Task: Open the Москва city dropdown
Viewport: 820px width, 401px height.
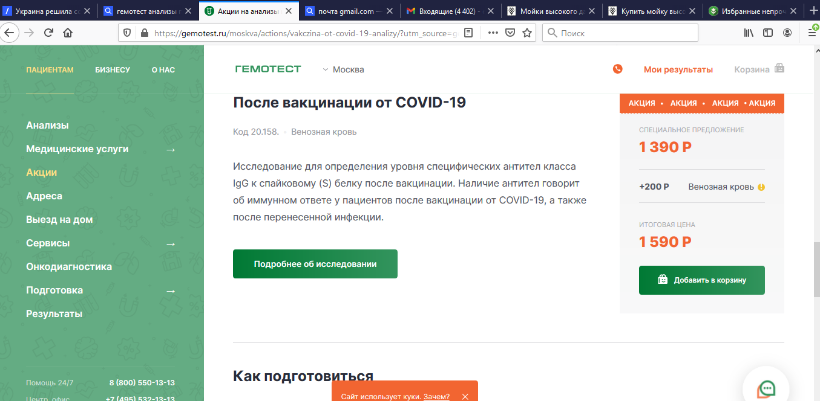Action: pos(343,70)
